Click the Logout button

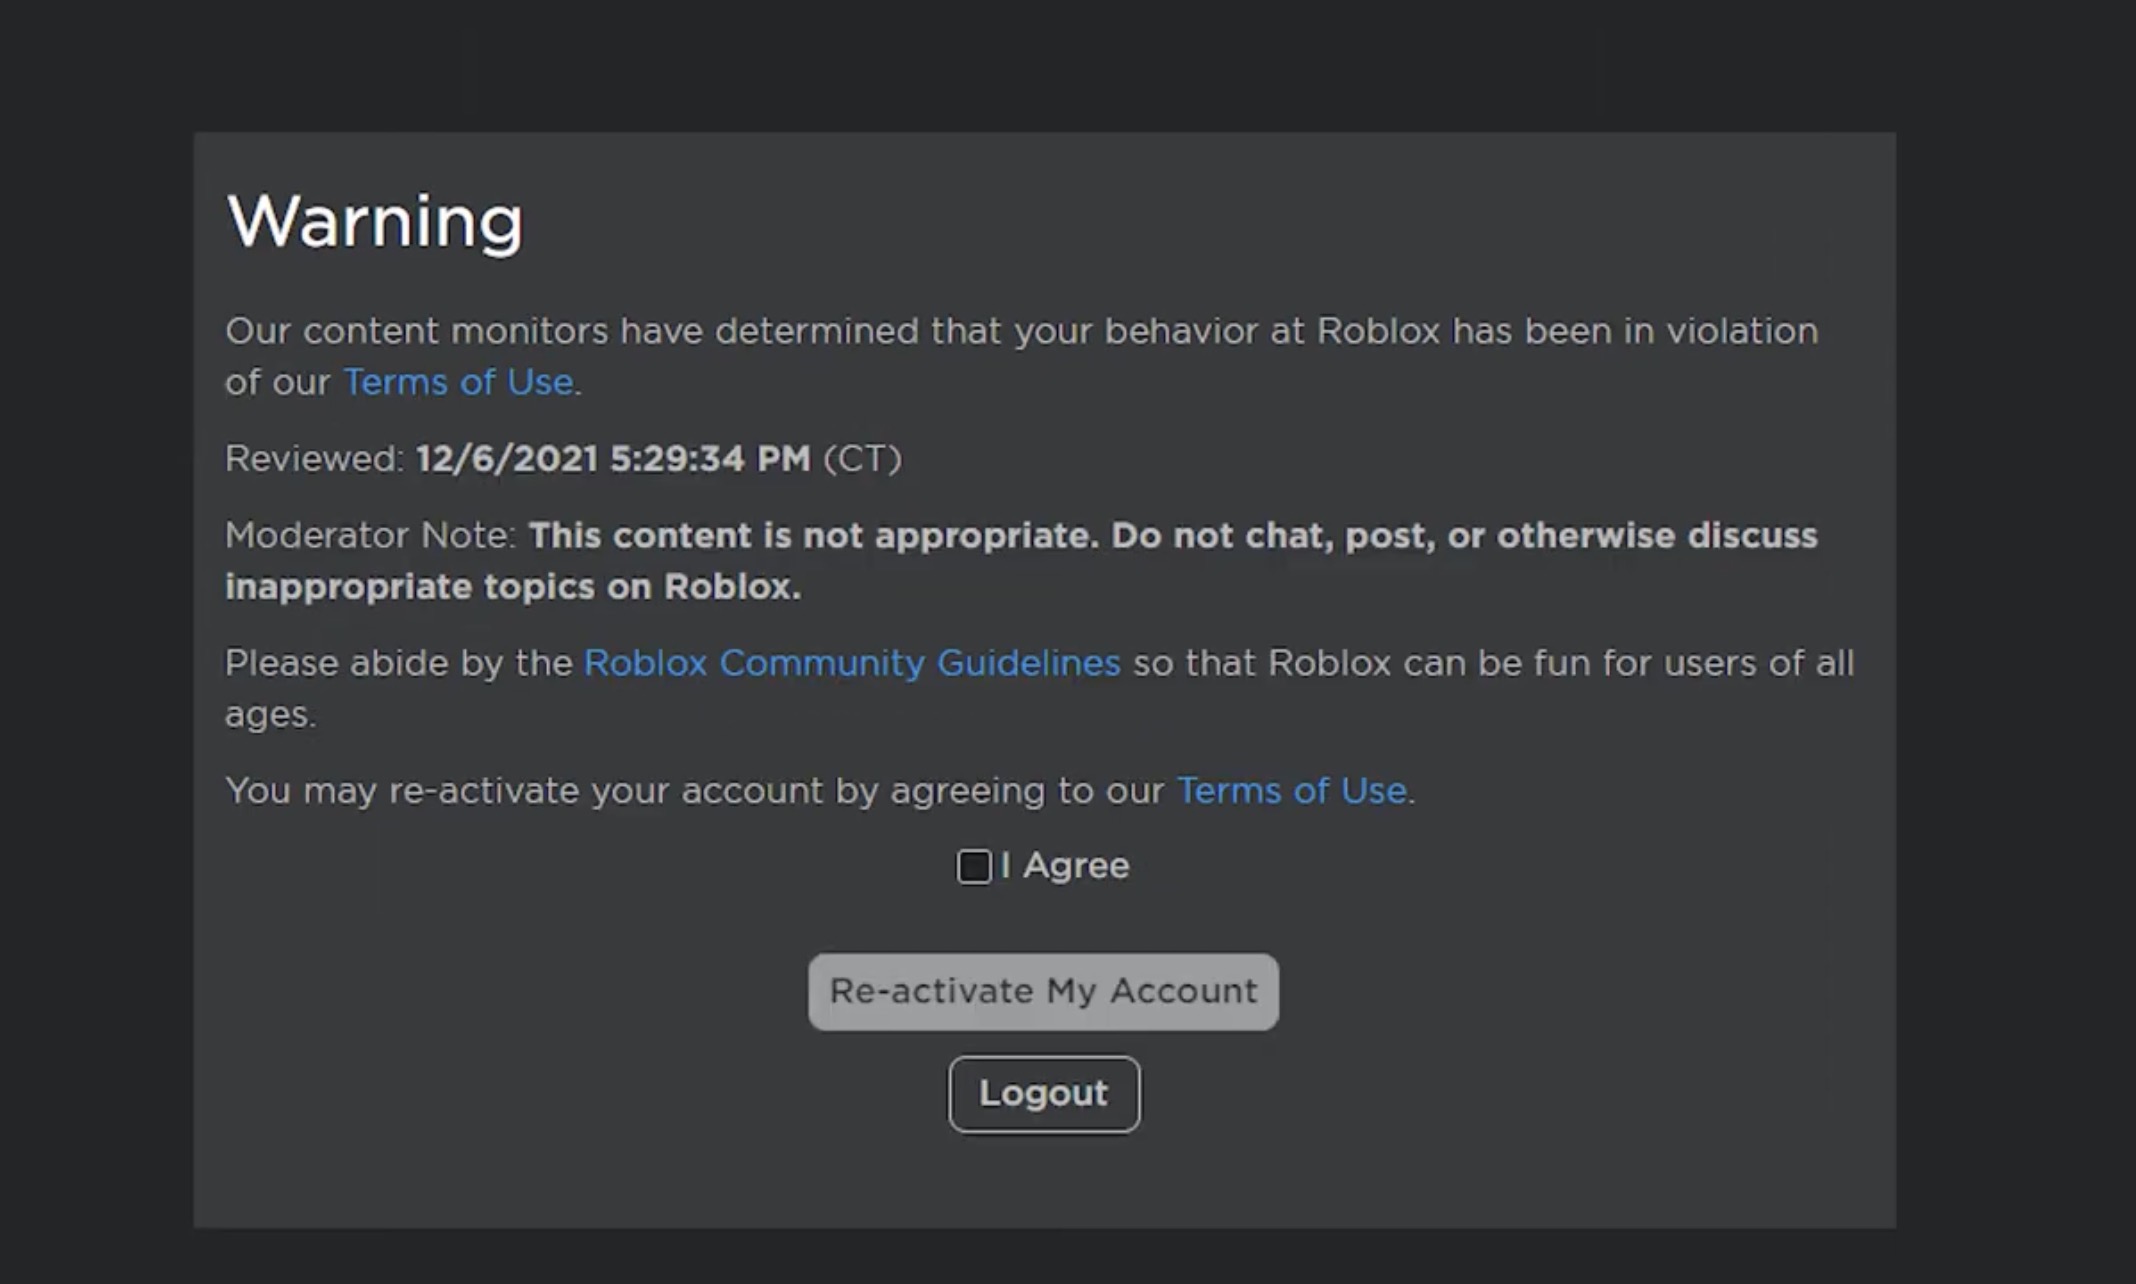pyautogui.click(x=1044, y=1094)
